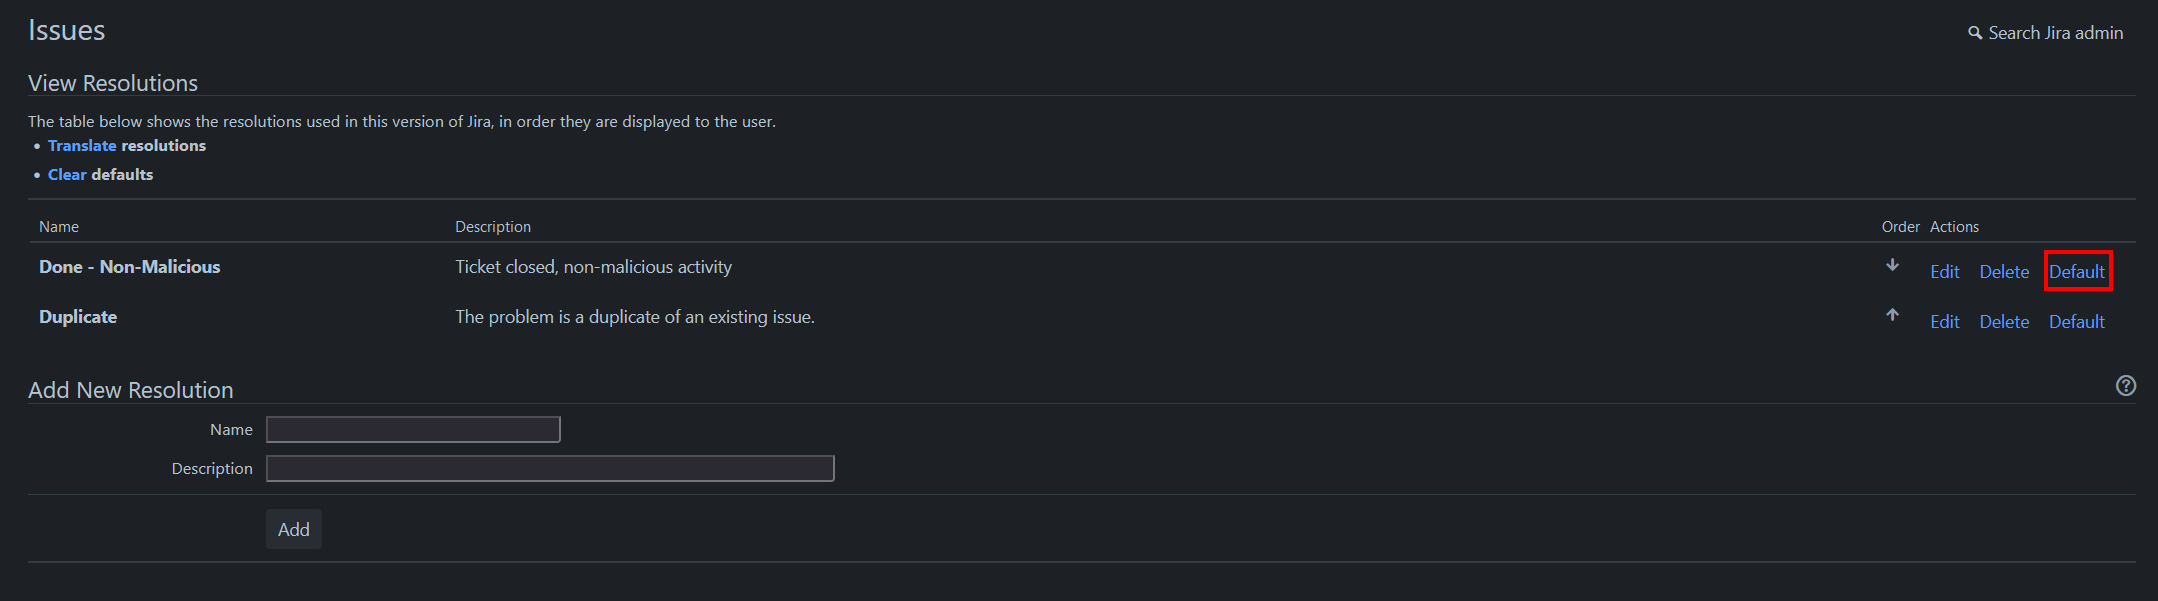
Task: Select the Done - Non-Malicious name cell
Action: click(x=129, y=267)
